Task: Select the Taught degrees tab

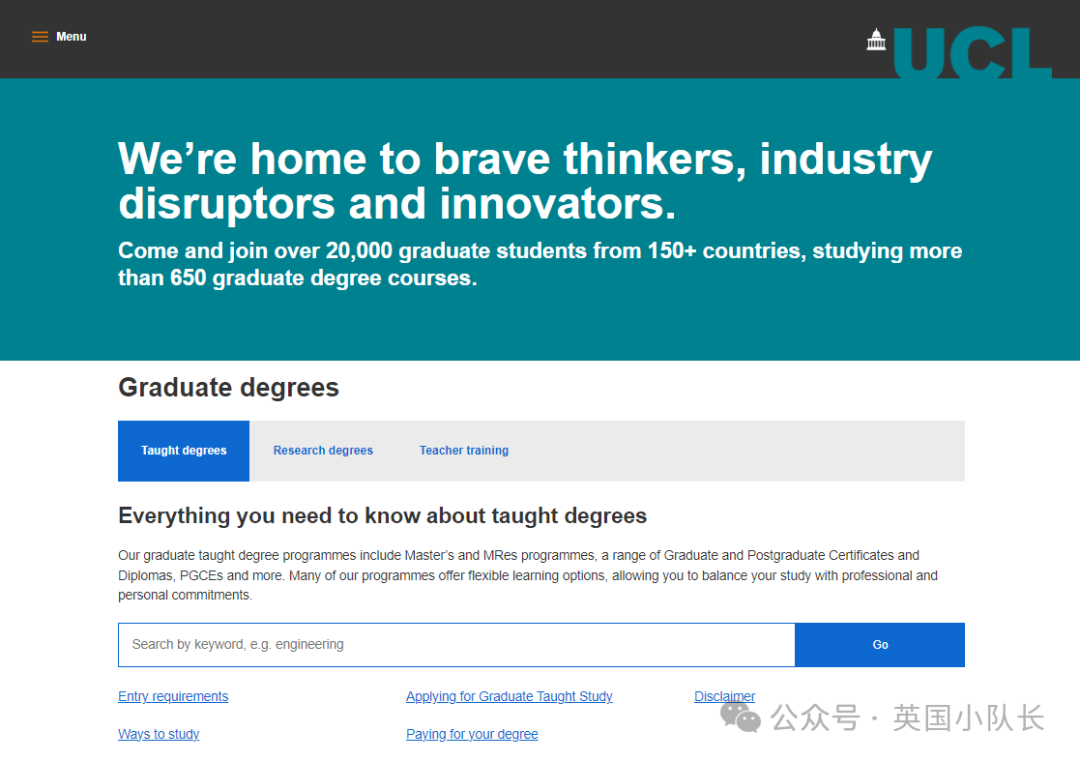Action: [184, 450]
